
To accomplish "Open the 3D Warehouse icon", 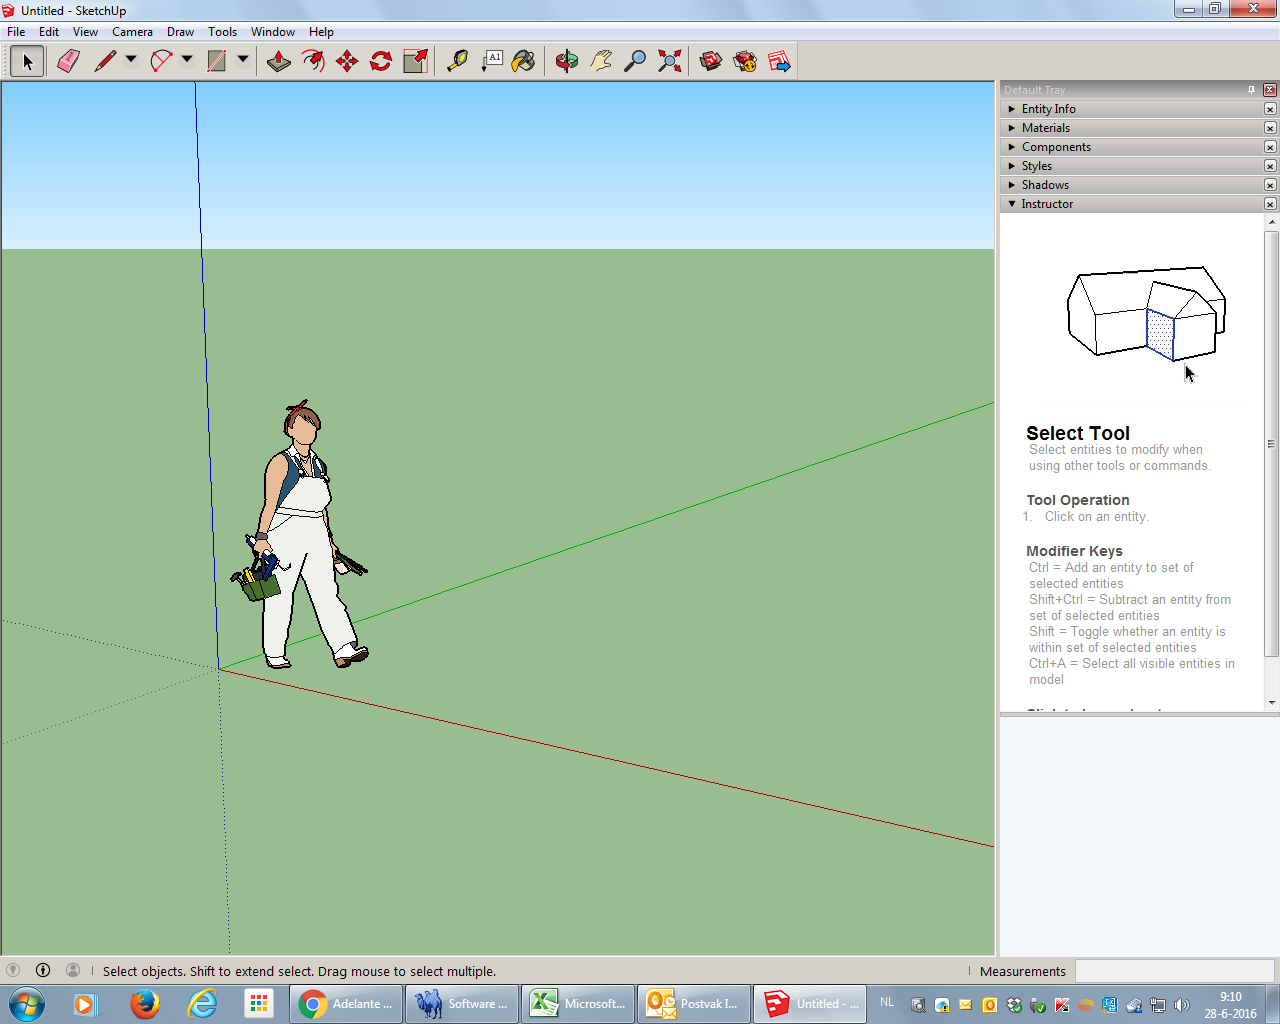I will pos(711,62).
